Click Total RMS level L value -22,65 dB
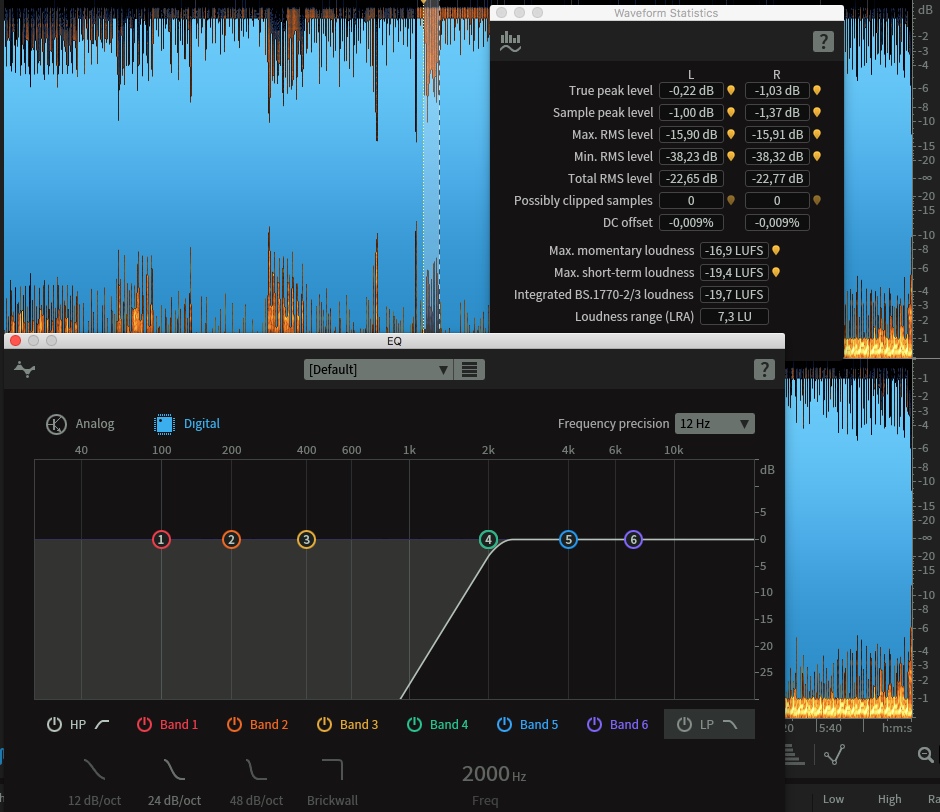 pos(691,179)
